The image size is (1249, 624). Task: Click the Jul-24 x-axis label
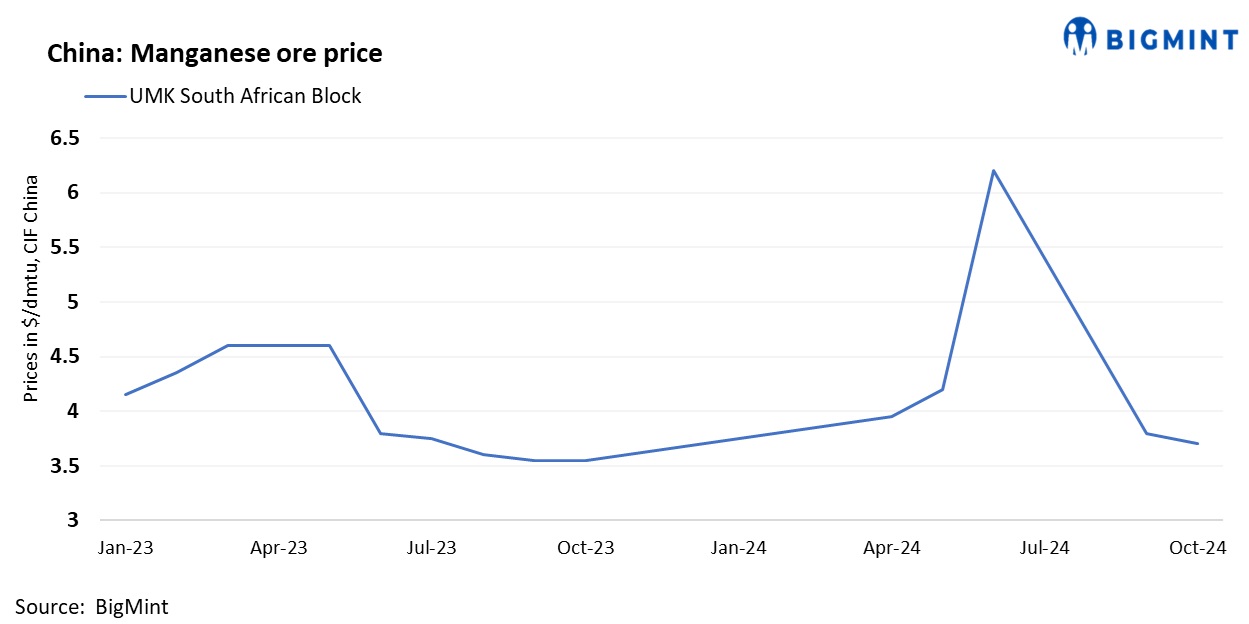[x=1044, y=548]
